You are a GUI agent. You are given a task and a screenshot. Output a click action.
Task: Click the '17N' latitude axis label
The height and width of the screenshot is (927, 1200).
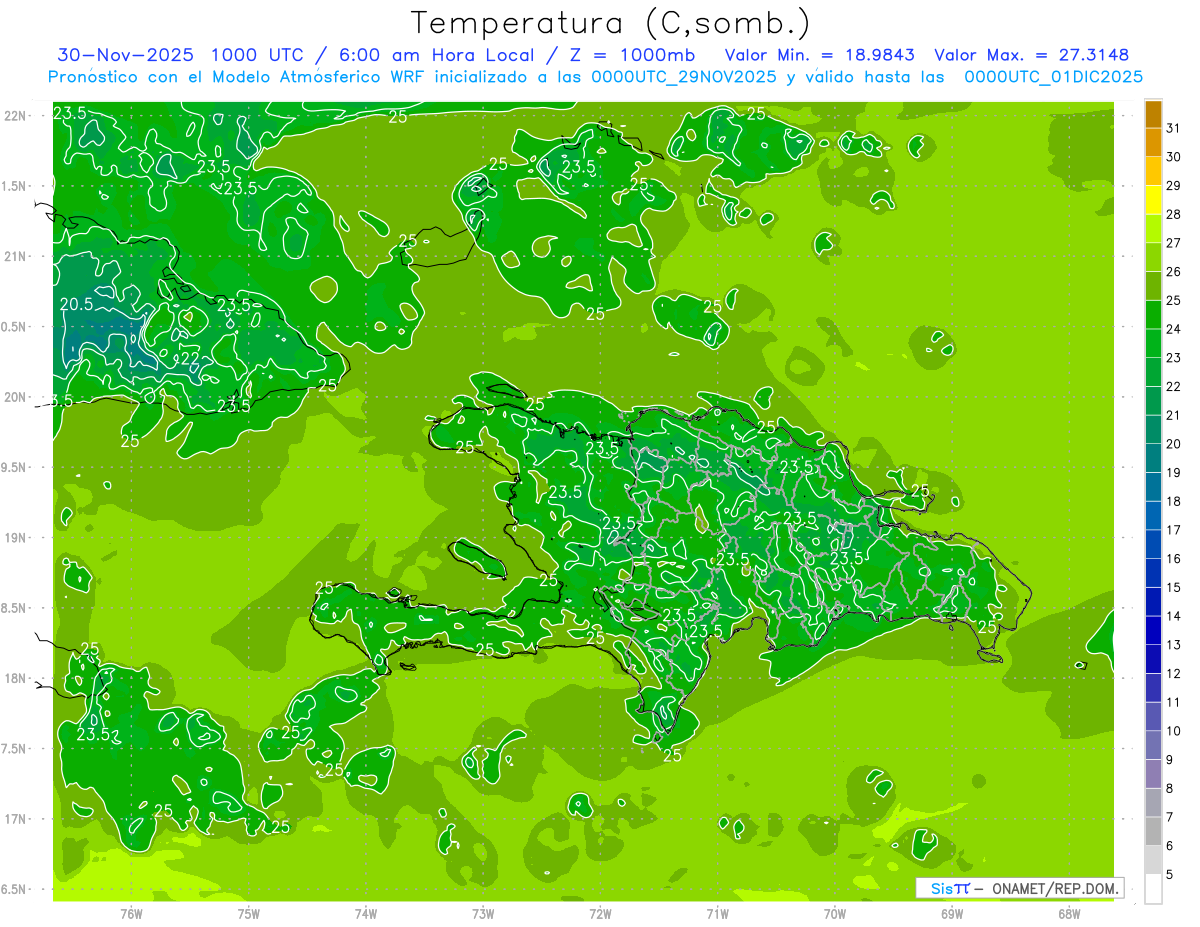[15, 819]
